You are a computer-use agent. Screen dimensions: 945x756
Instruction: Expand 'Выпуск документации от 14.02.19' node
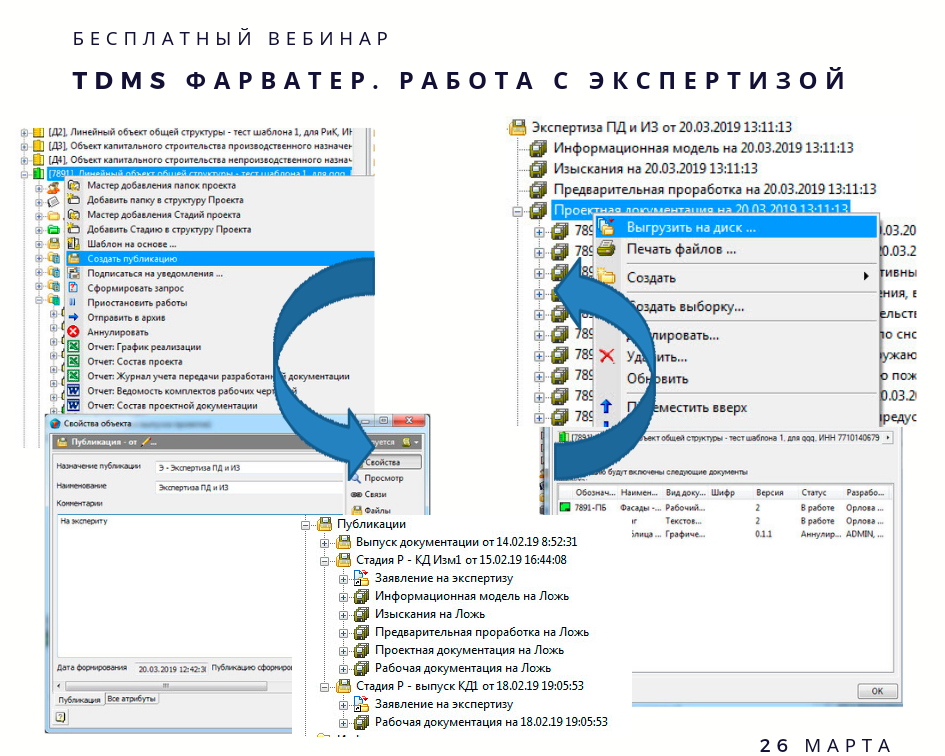point(324,543)
